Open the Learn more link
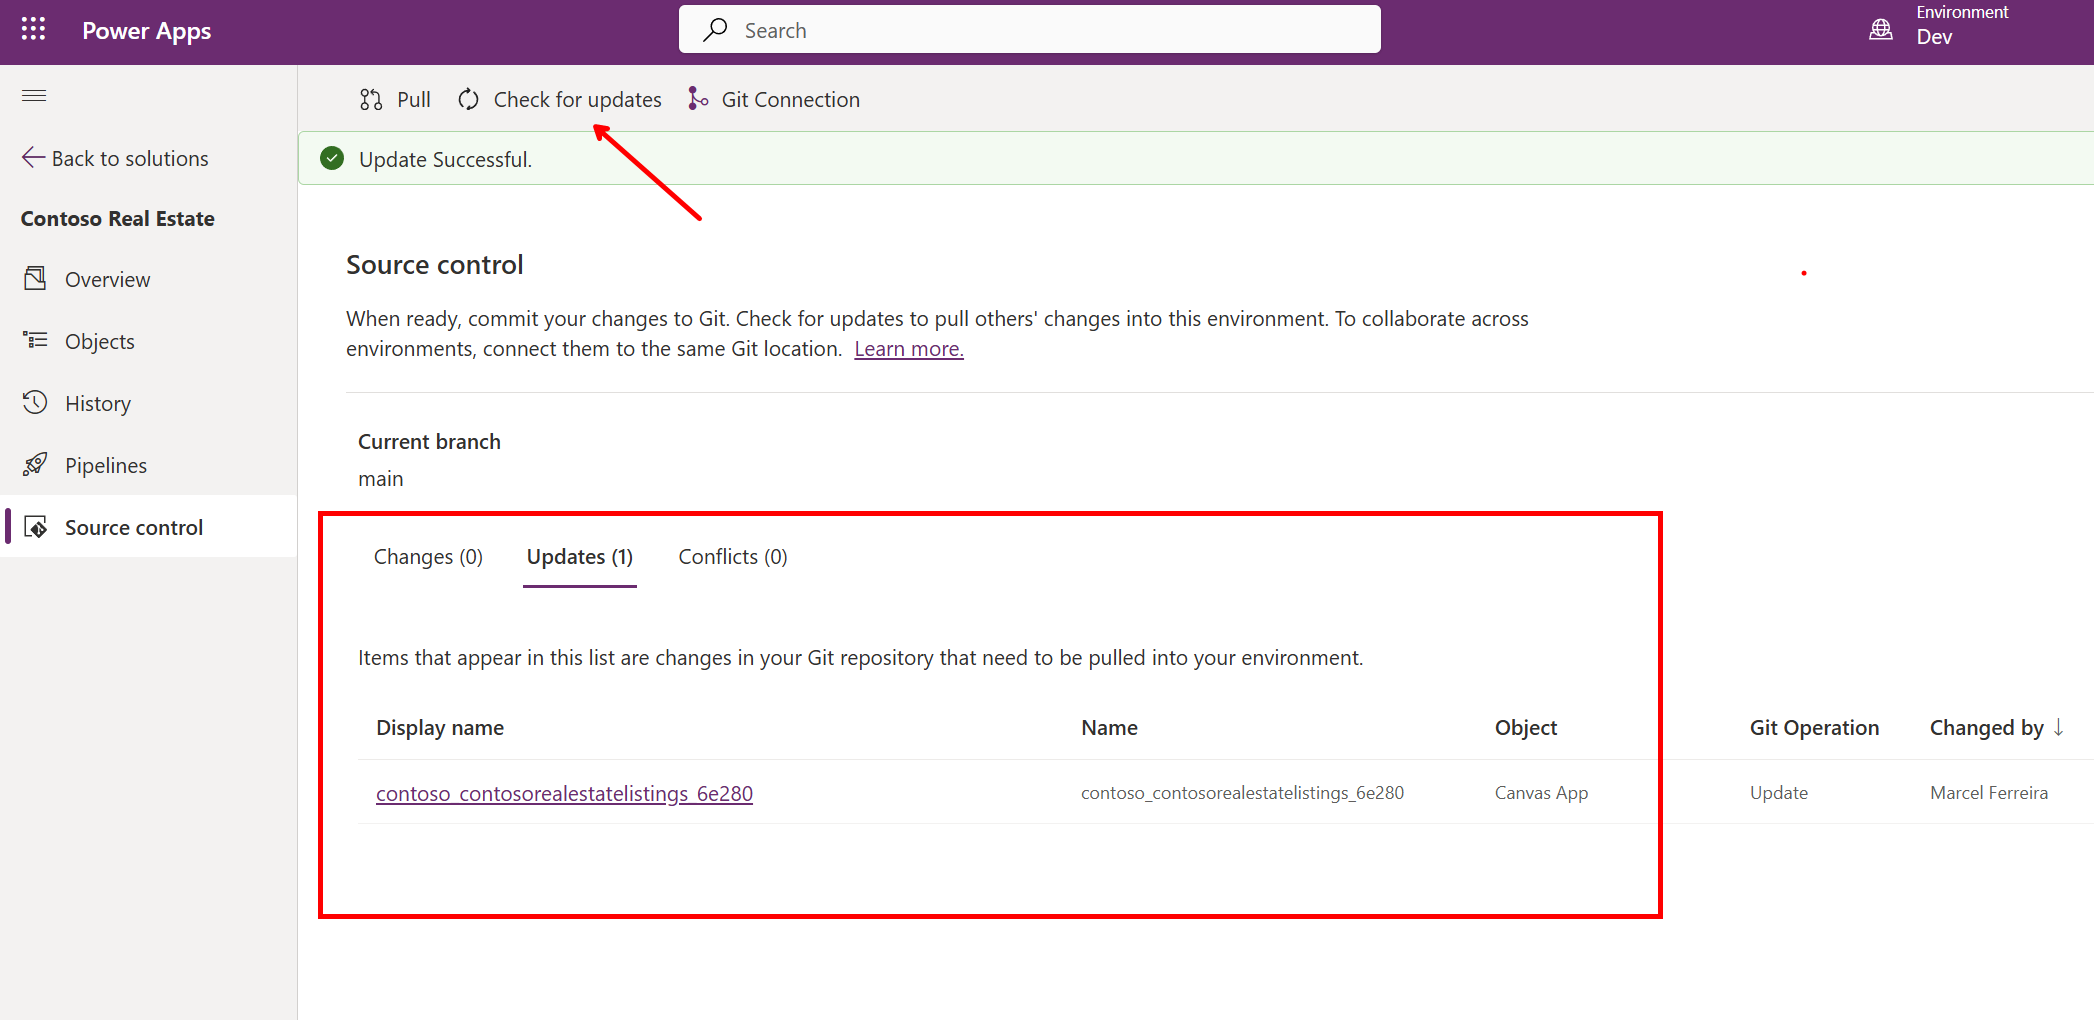 908,349
